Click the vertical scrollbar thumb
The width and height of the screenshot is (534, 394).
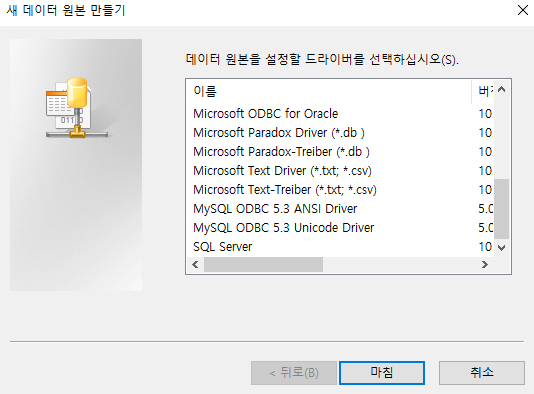click(501, 209)
